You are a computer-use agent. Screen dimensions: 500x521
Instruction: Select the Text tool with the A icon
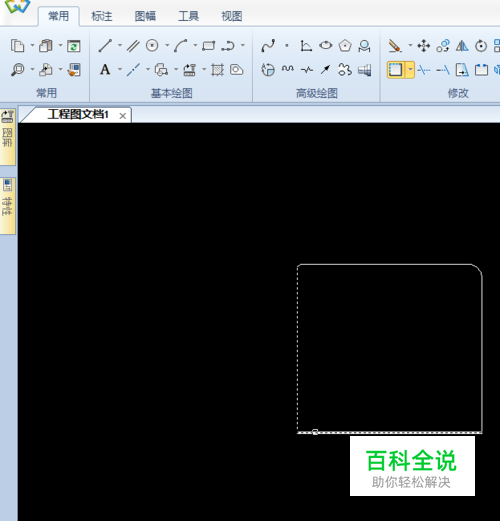coord(105,70)
